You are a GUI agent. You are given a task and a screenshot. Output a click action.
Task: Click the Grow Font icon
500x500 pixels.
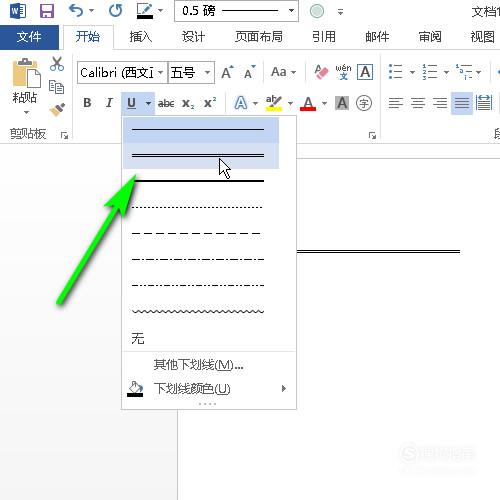click(228, 72)
